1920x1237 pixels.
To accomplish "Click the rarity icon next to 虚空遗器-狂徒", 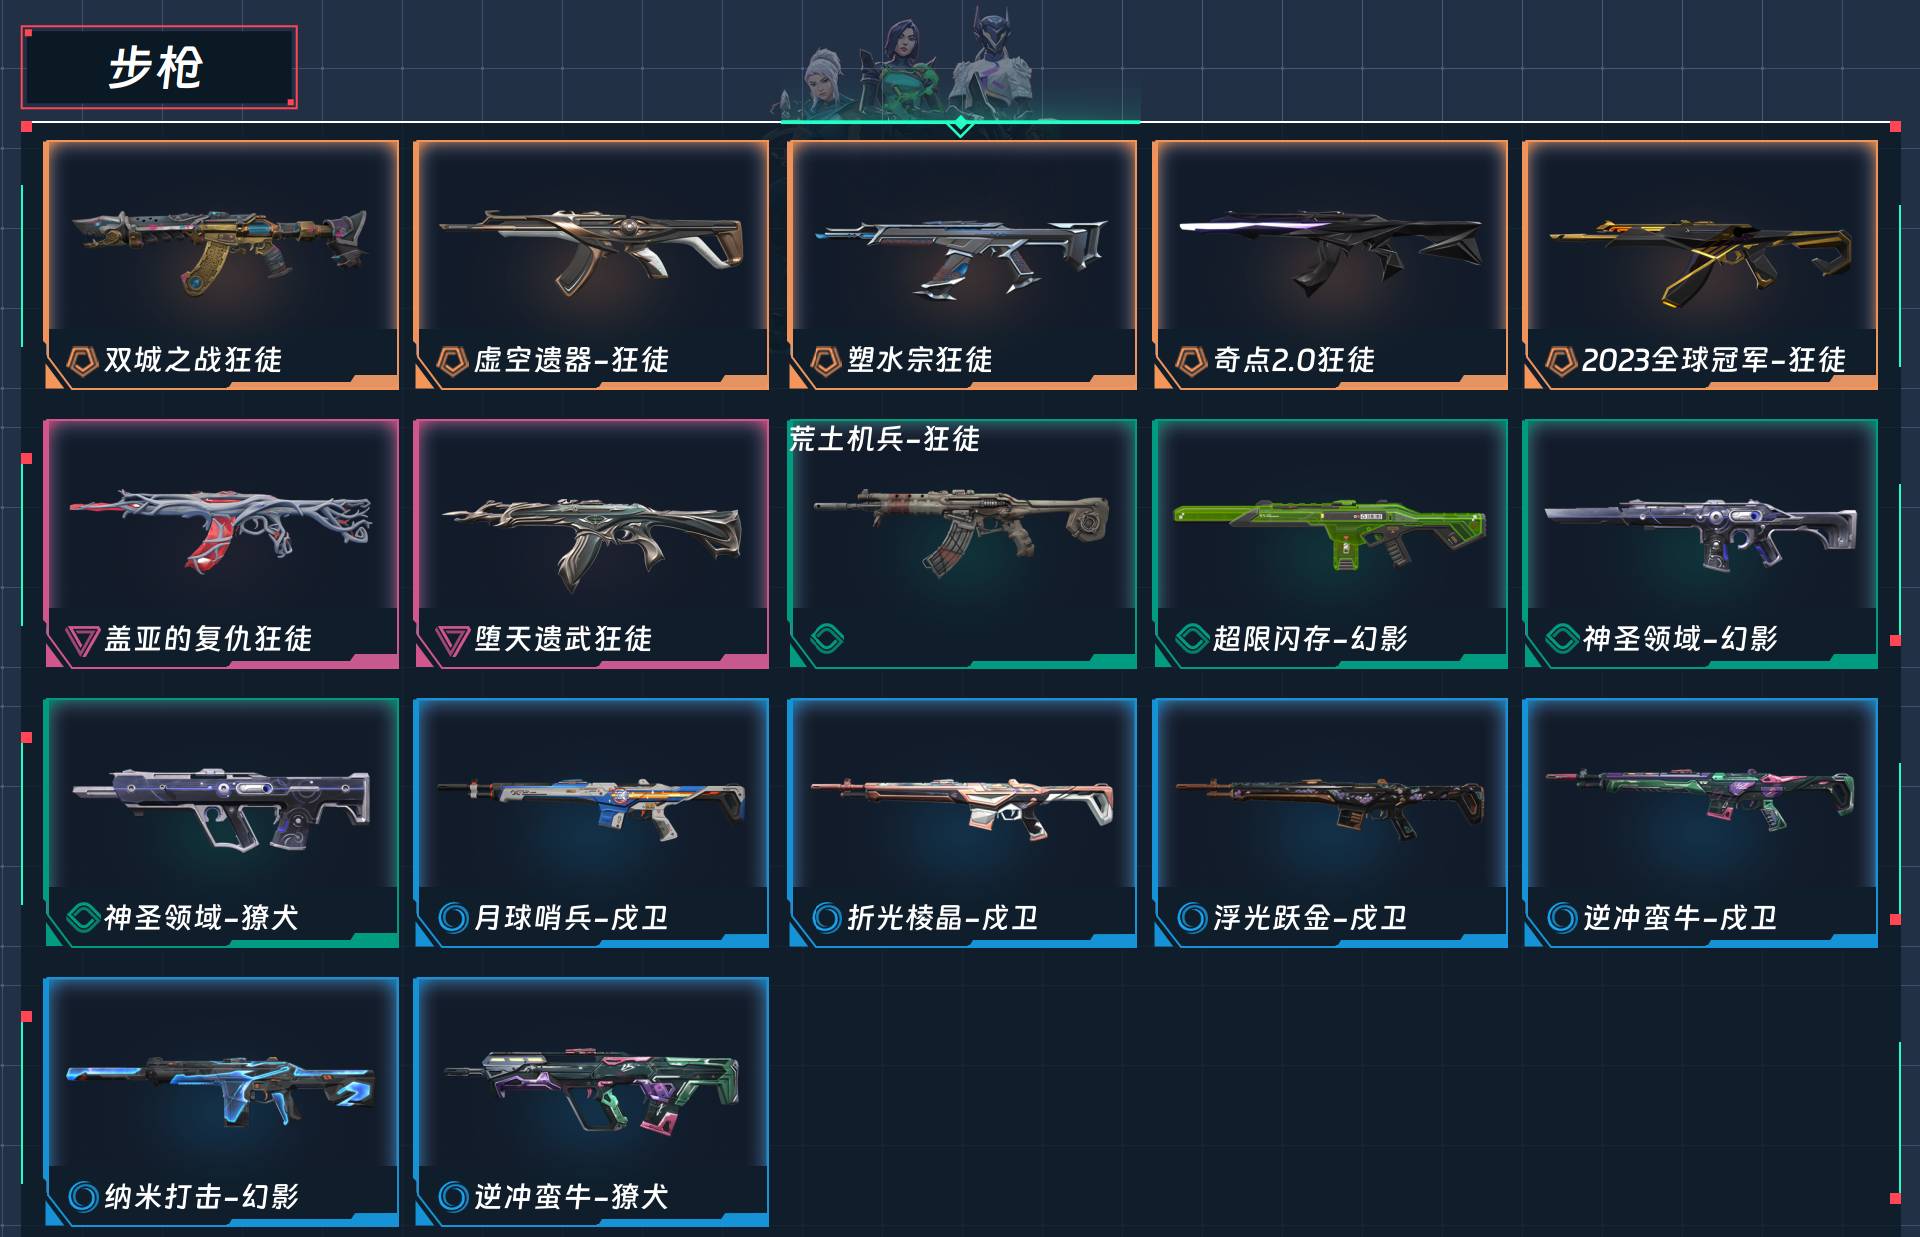I will pos(452,360).
